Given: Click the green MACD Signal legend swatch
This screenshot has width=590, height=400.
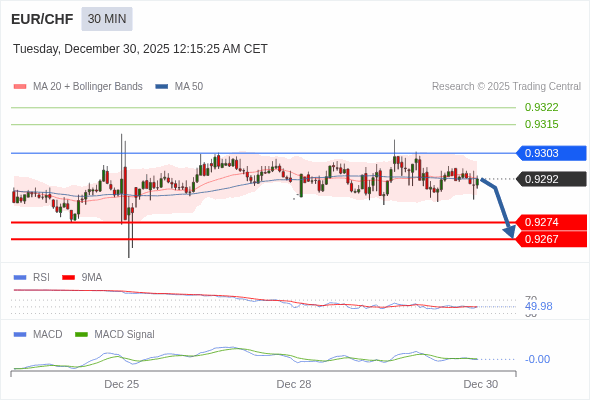Looking at the screenshot, I should point(81,335).
